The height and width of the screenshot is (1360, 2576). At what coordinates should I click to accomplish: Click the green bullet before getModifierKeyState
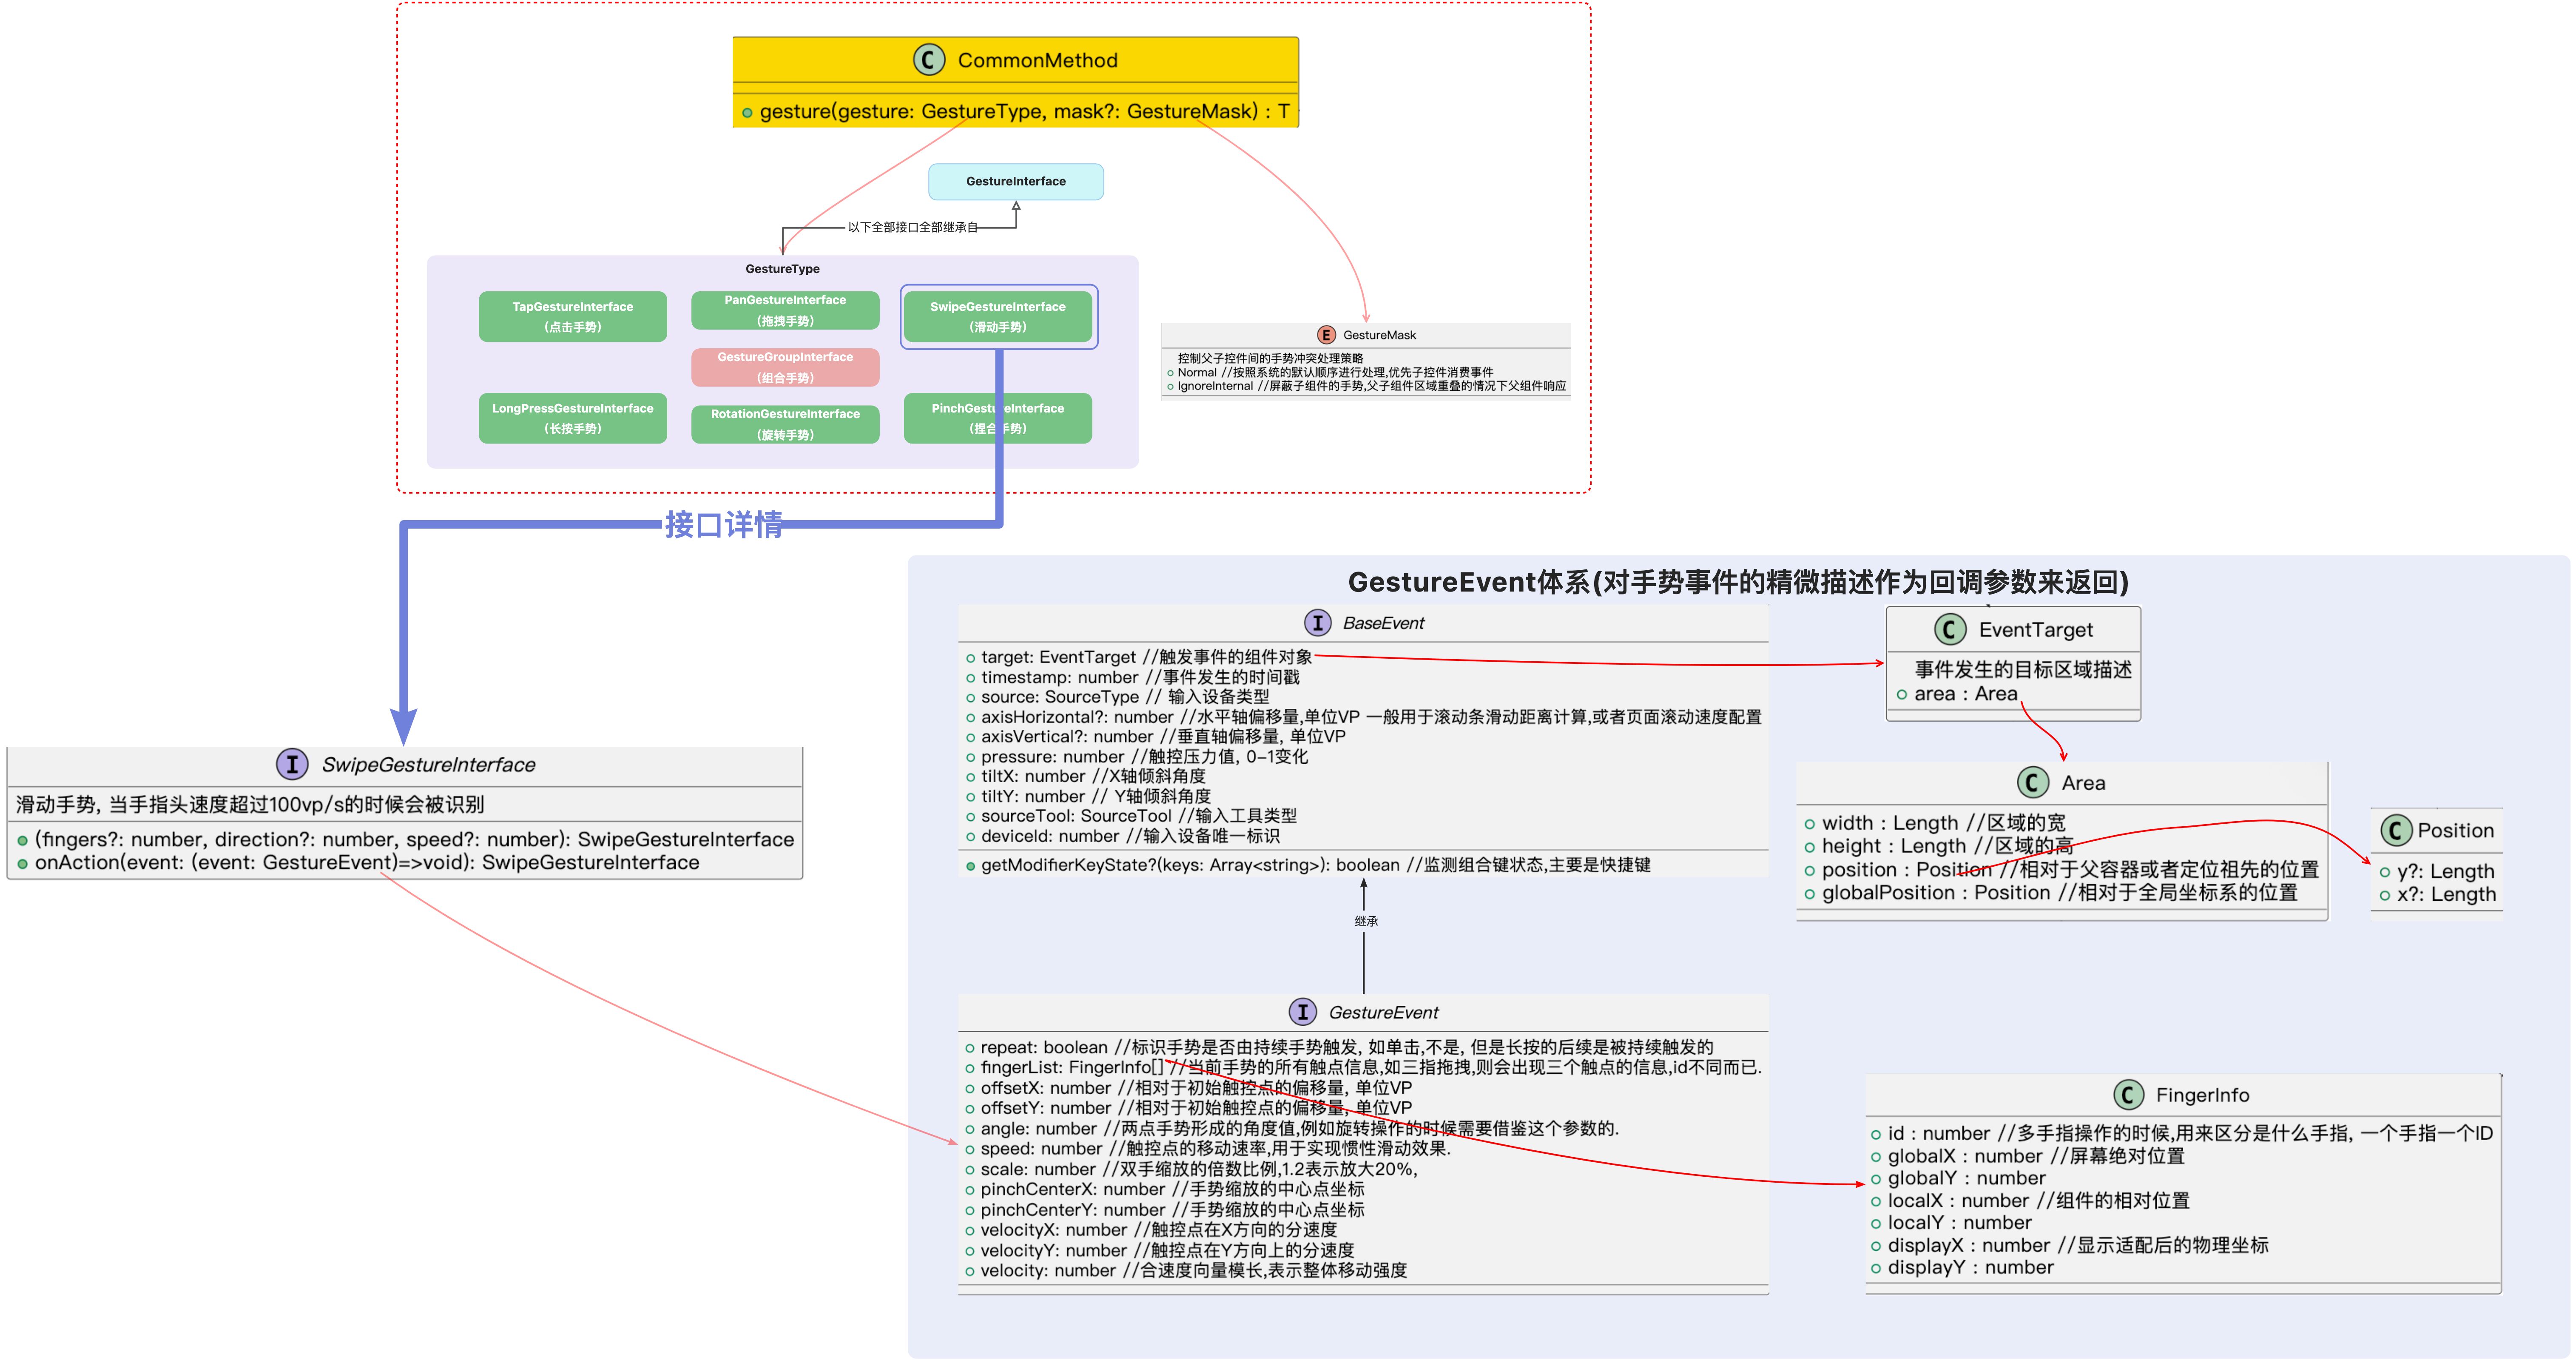click(x=970, y=866)
